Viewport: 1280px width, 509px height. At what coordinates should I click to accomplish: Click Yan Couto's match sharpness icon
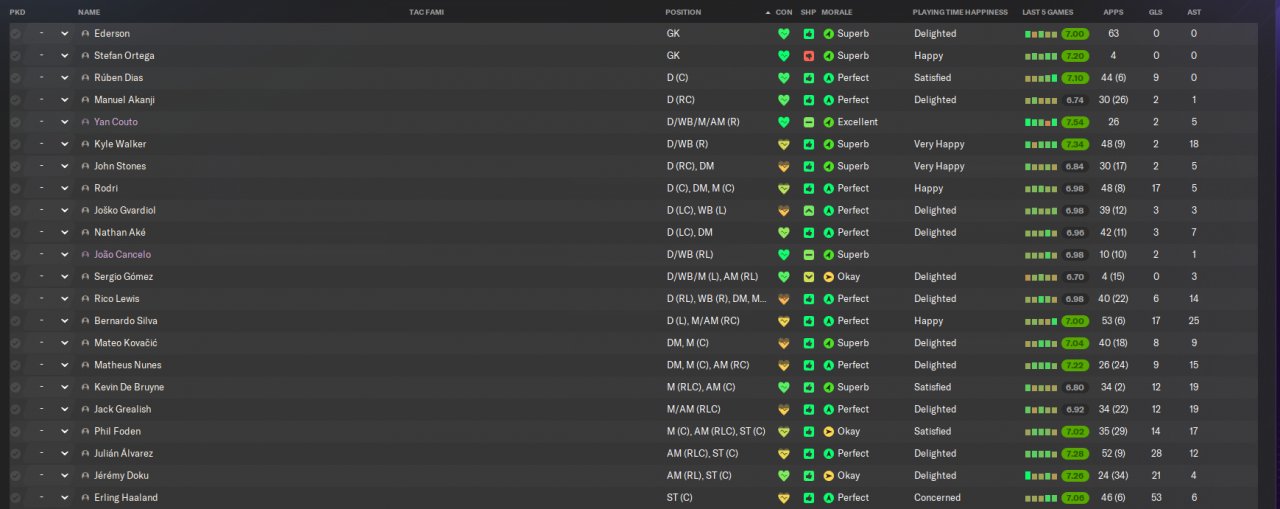pyautogui.click(x=809, y=122)
